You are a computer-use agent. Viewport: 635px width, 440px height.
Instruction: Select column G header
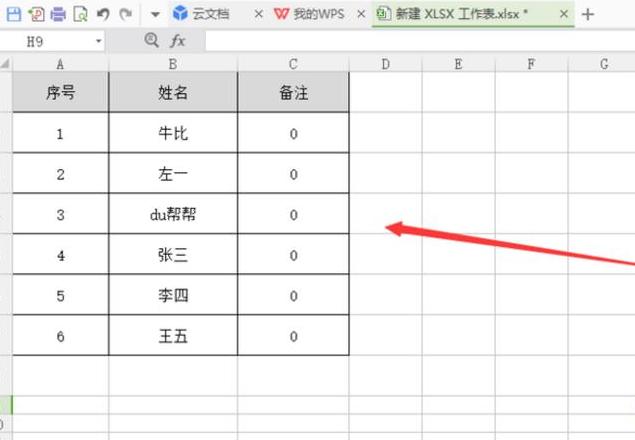coord(602,64)
